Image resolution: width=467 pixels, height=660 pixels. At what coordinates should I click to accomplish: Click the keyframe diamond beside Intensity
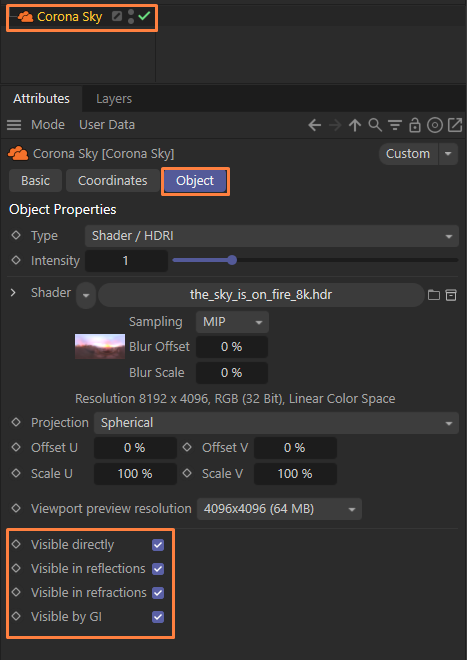tap(16, 261)
